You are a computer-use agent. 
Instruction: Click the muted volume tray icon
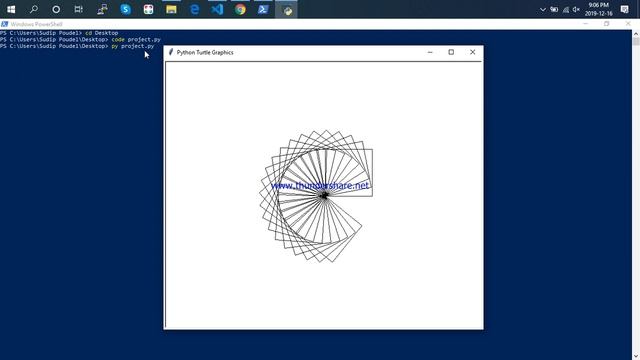576,9
